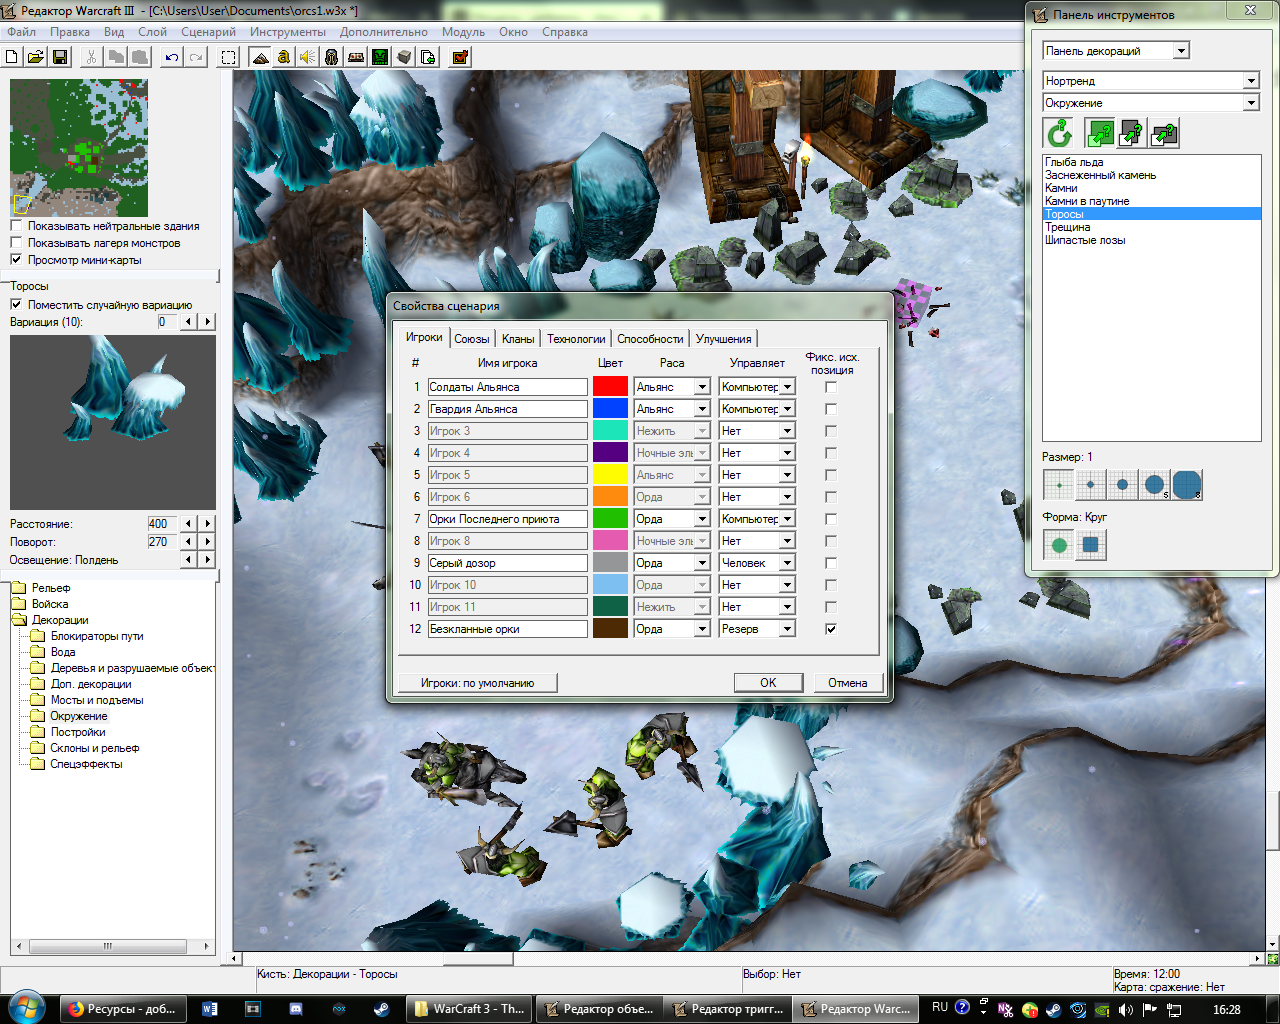Toggle fixed start position for player 12
The image size is (1280, 1024).
click(831, 629)
